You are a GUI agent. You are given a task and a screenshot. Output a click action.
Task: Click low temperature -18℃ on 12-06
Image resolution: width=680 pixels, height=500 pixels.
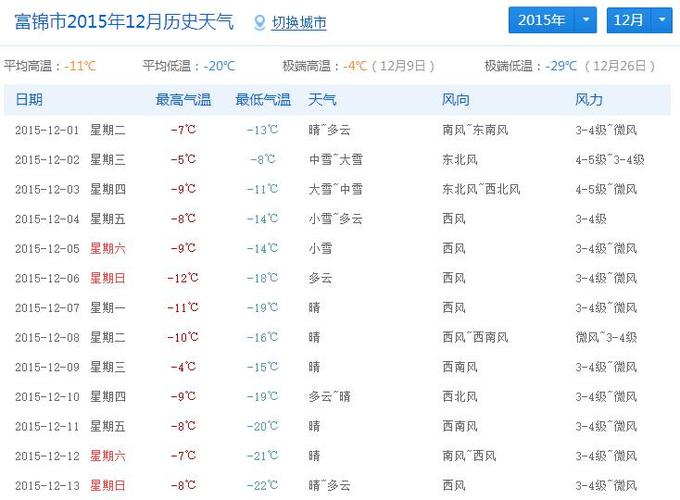pyautogui.click(x=262, y=278)
